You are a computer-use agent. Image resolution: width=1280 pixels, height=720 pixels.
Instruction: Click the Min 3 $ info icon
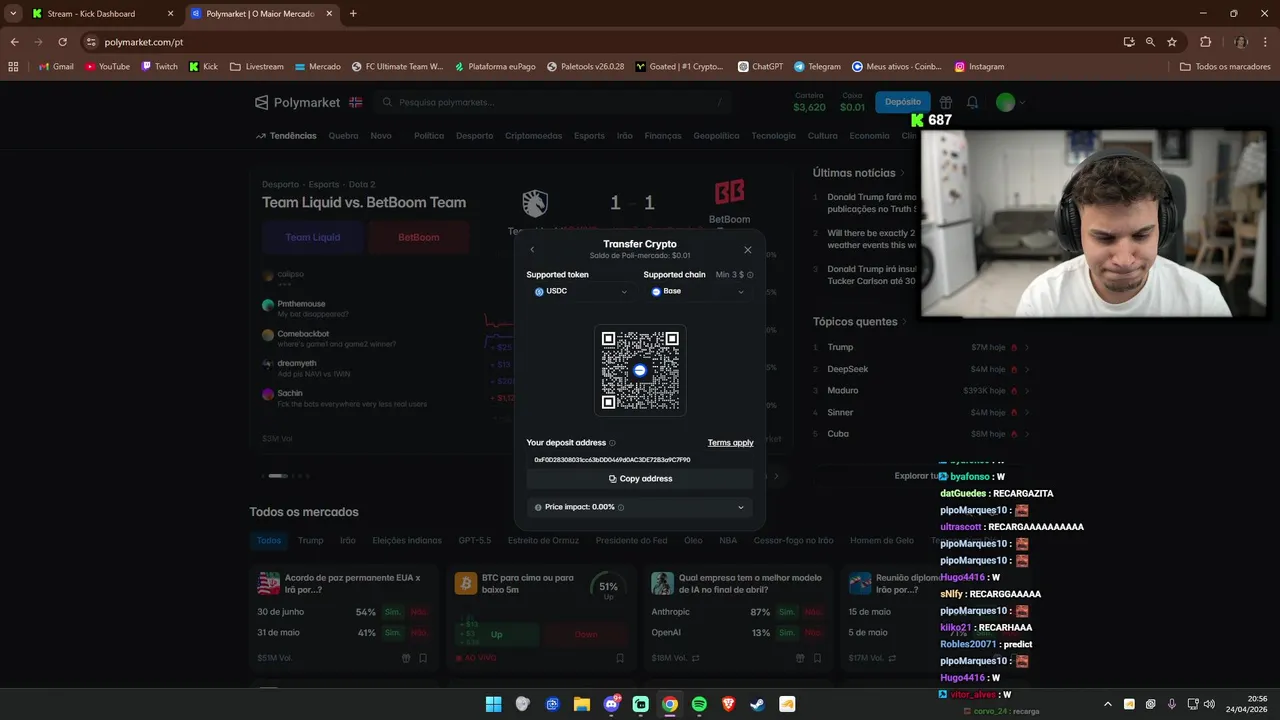(x=750, y=275)
